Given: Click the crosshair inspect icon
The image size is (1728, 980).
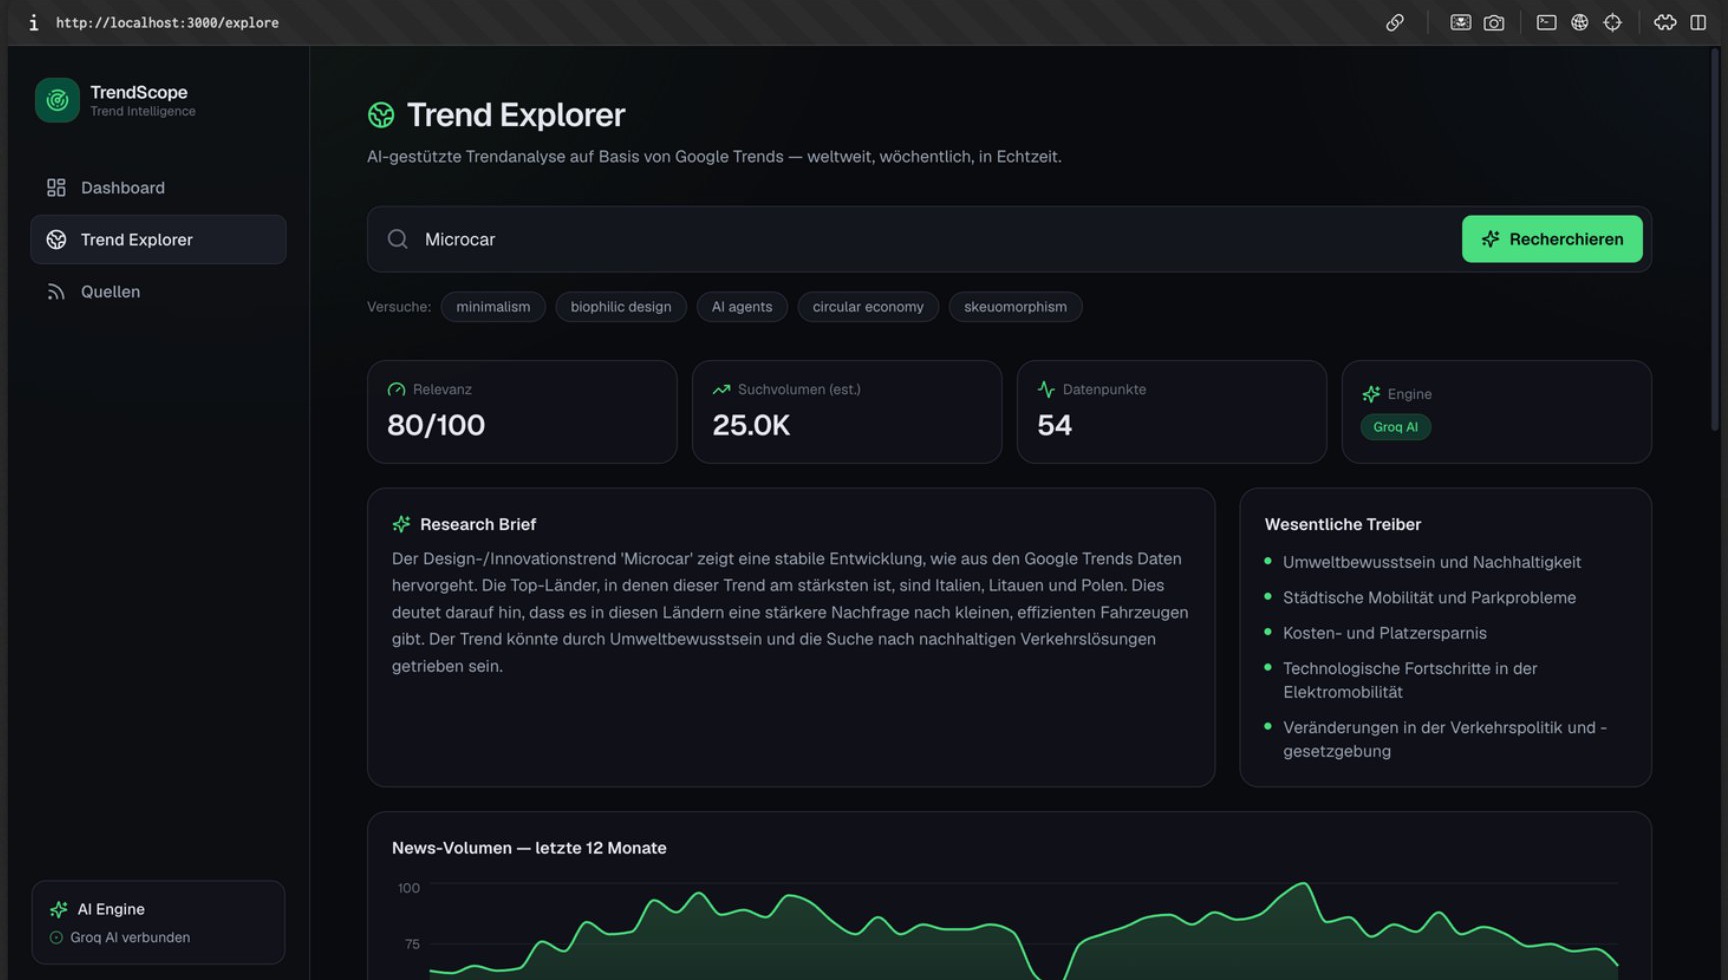Looking at the screenshot, I should (x=1612, y=22).
